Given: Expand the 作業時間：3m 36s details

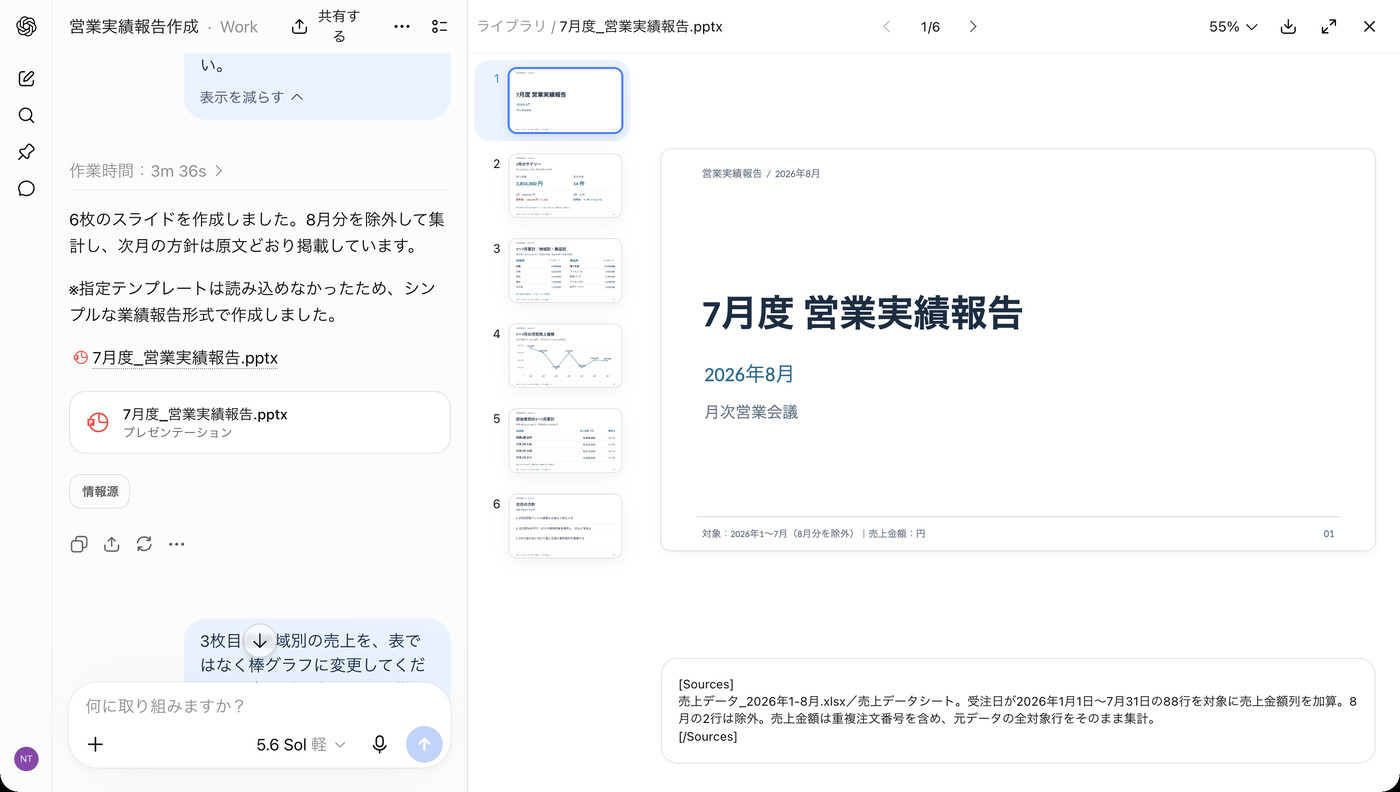Looking at the screenshot, I should (x=146, y=171).
